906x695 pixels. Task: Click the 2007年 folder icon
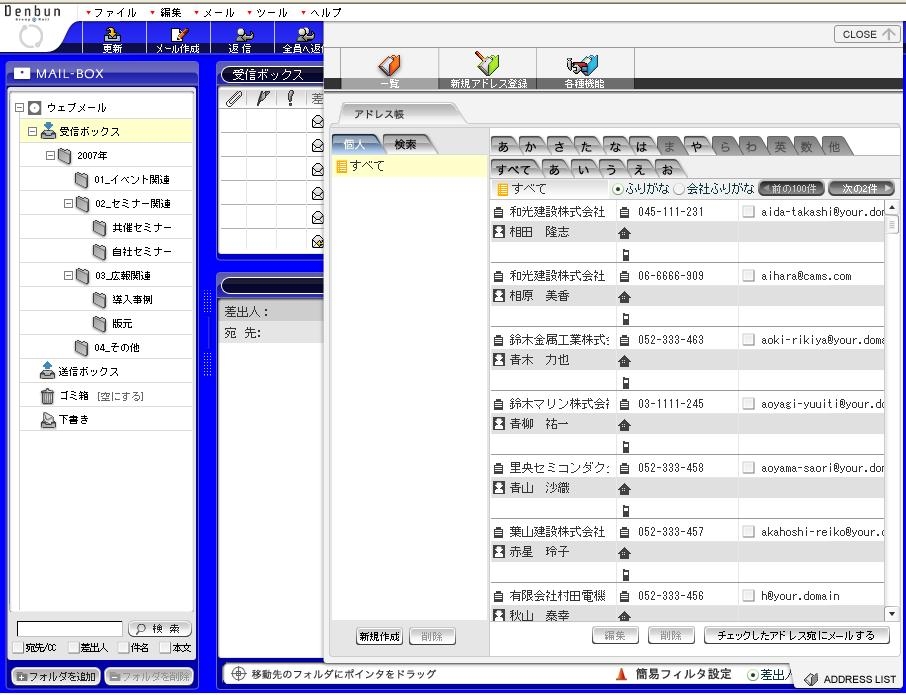coord(65,155)
